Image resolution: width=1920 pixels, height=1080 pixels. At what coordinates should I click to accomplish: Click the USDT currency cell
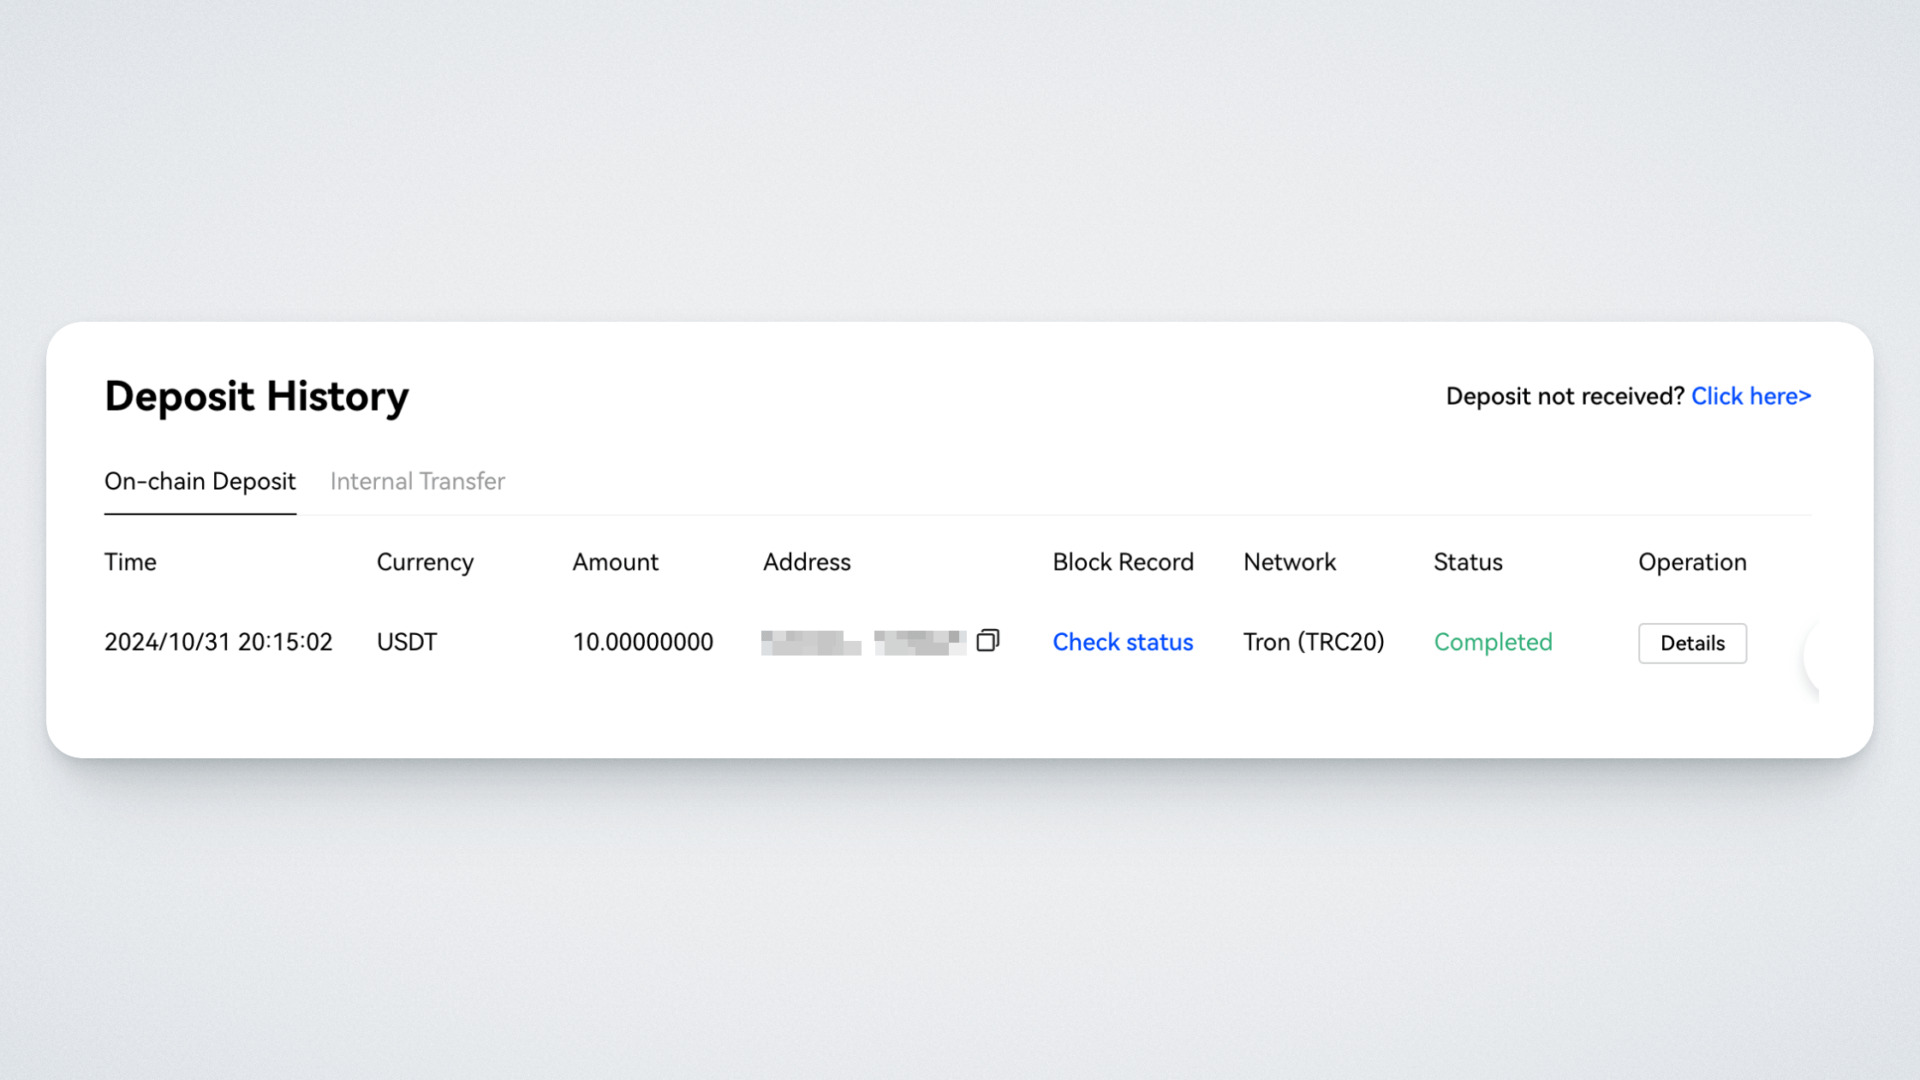406,642
